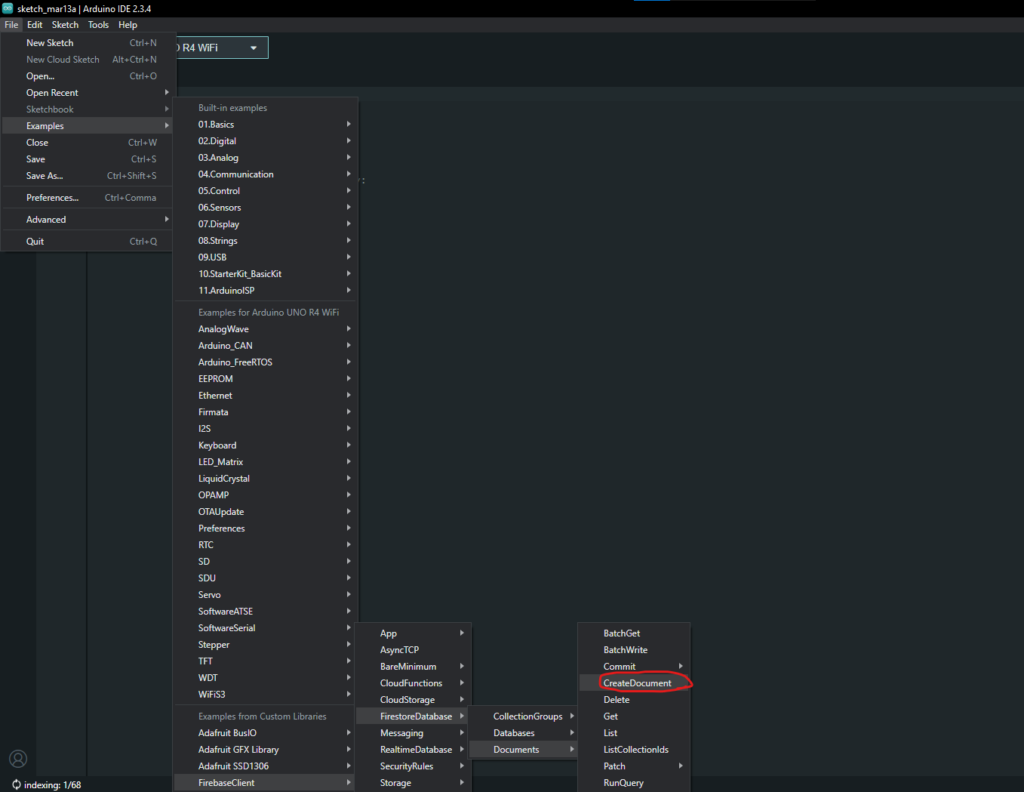Open the Tools menu
Viewport: 1024px width, 792px height.
coord(98,25)
